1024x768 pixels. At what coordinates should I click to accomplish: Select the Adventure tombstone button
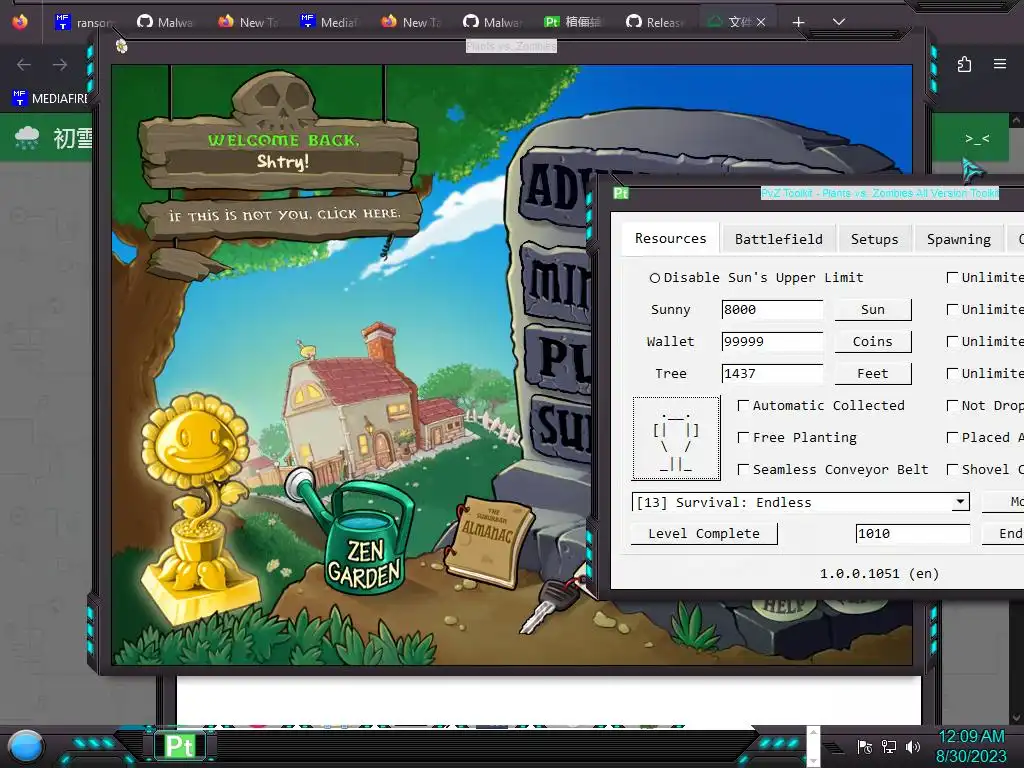pos(556,188)
